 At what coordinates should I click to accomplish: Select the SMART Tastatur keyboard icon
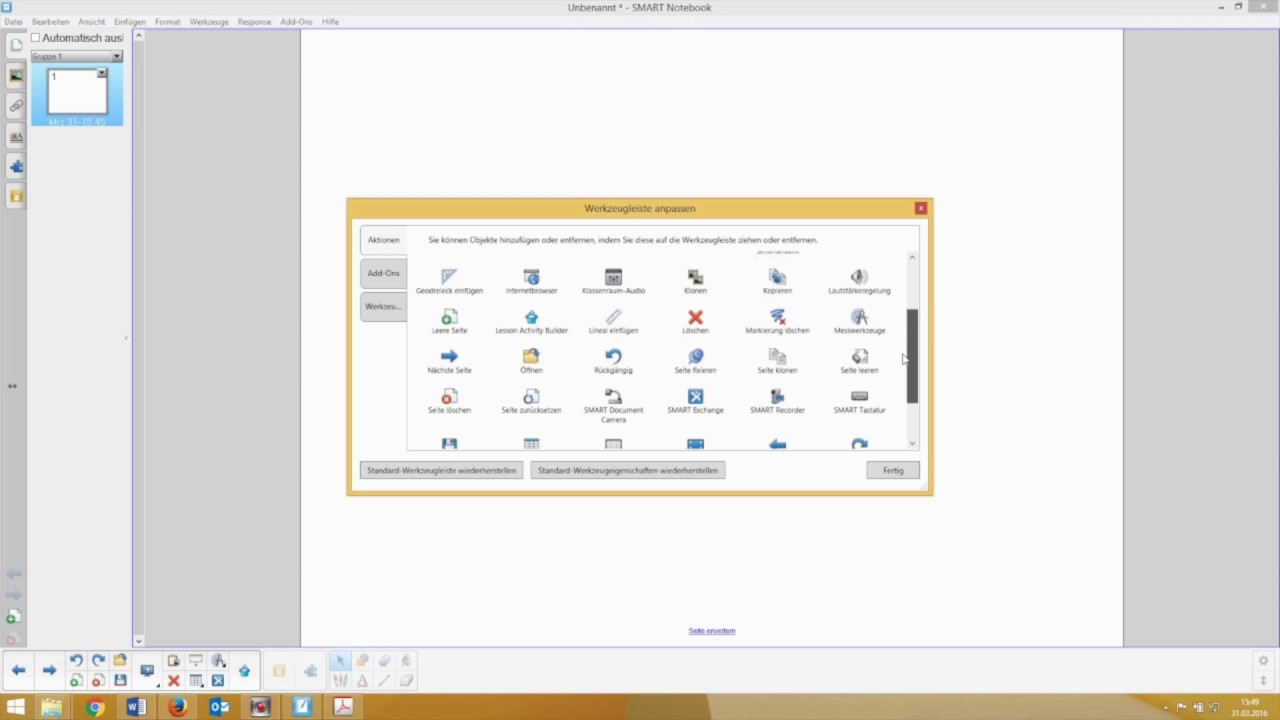[x=859, y=396]
